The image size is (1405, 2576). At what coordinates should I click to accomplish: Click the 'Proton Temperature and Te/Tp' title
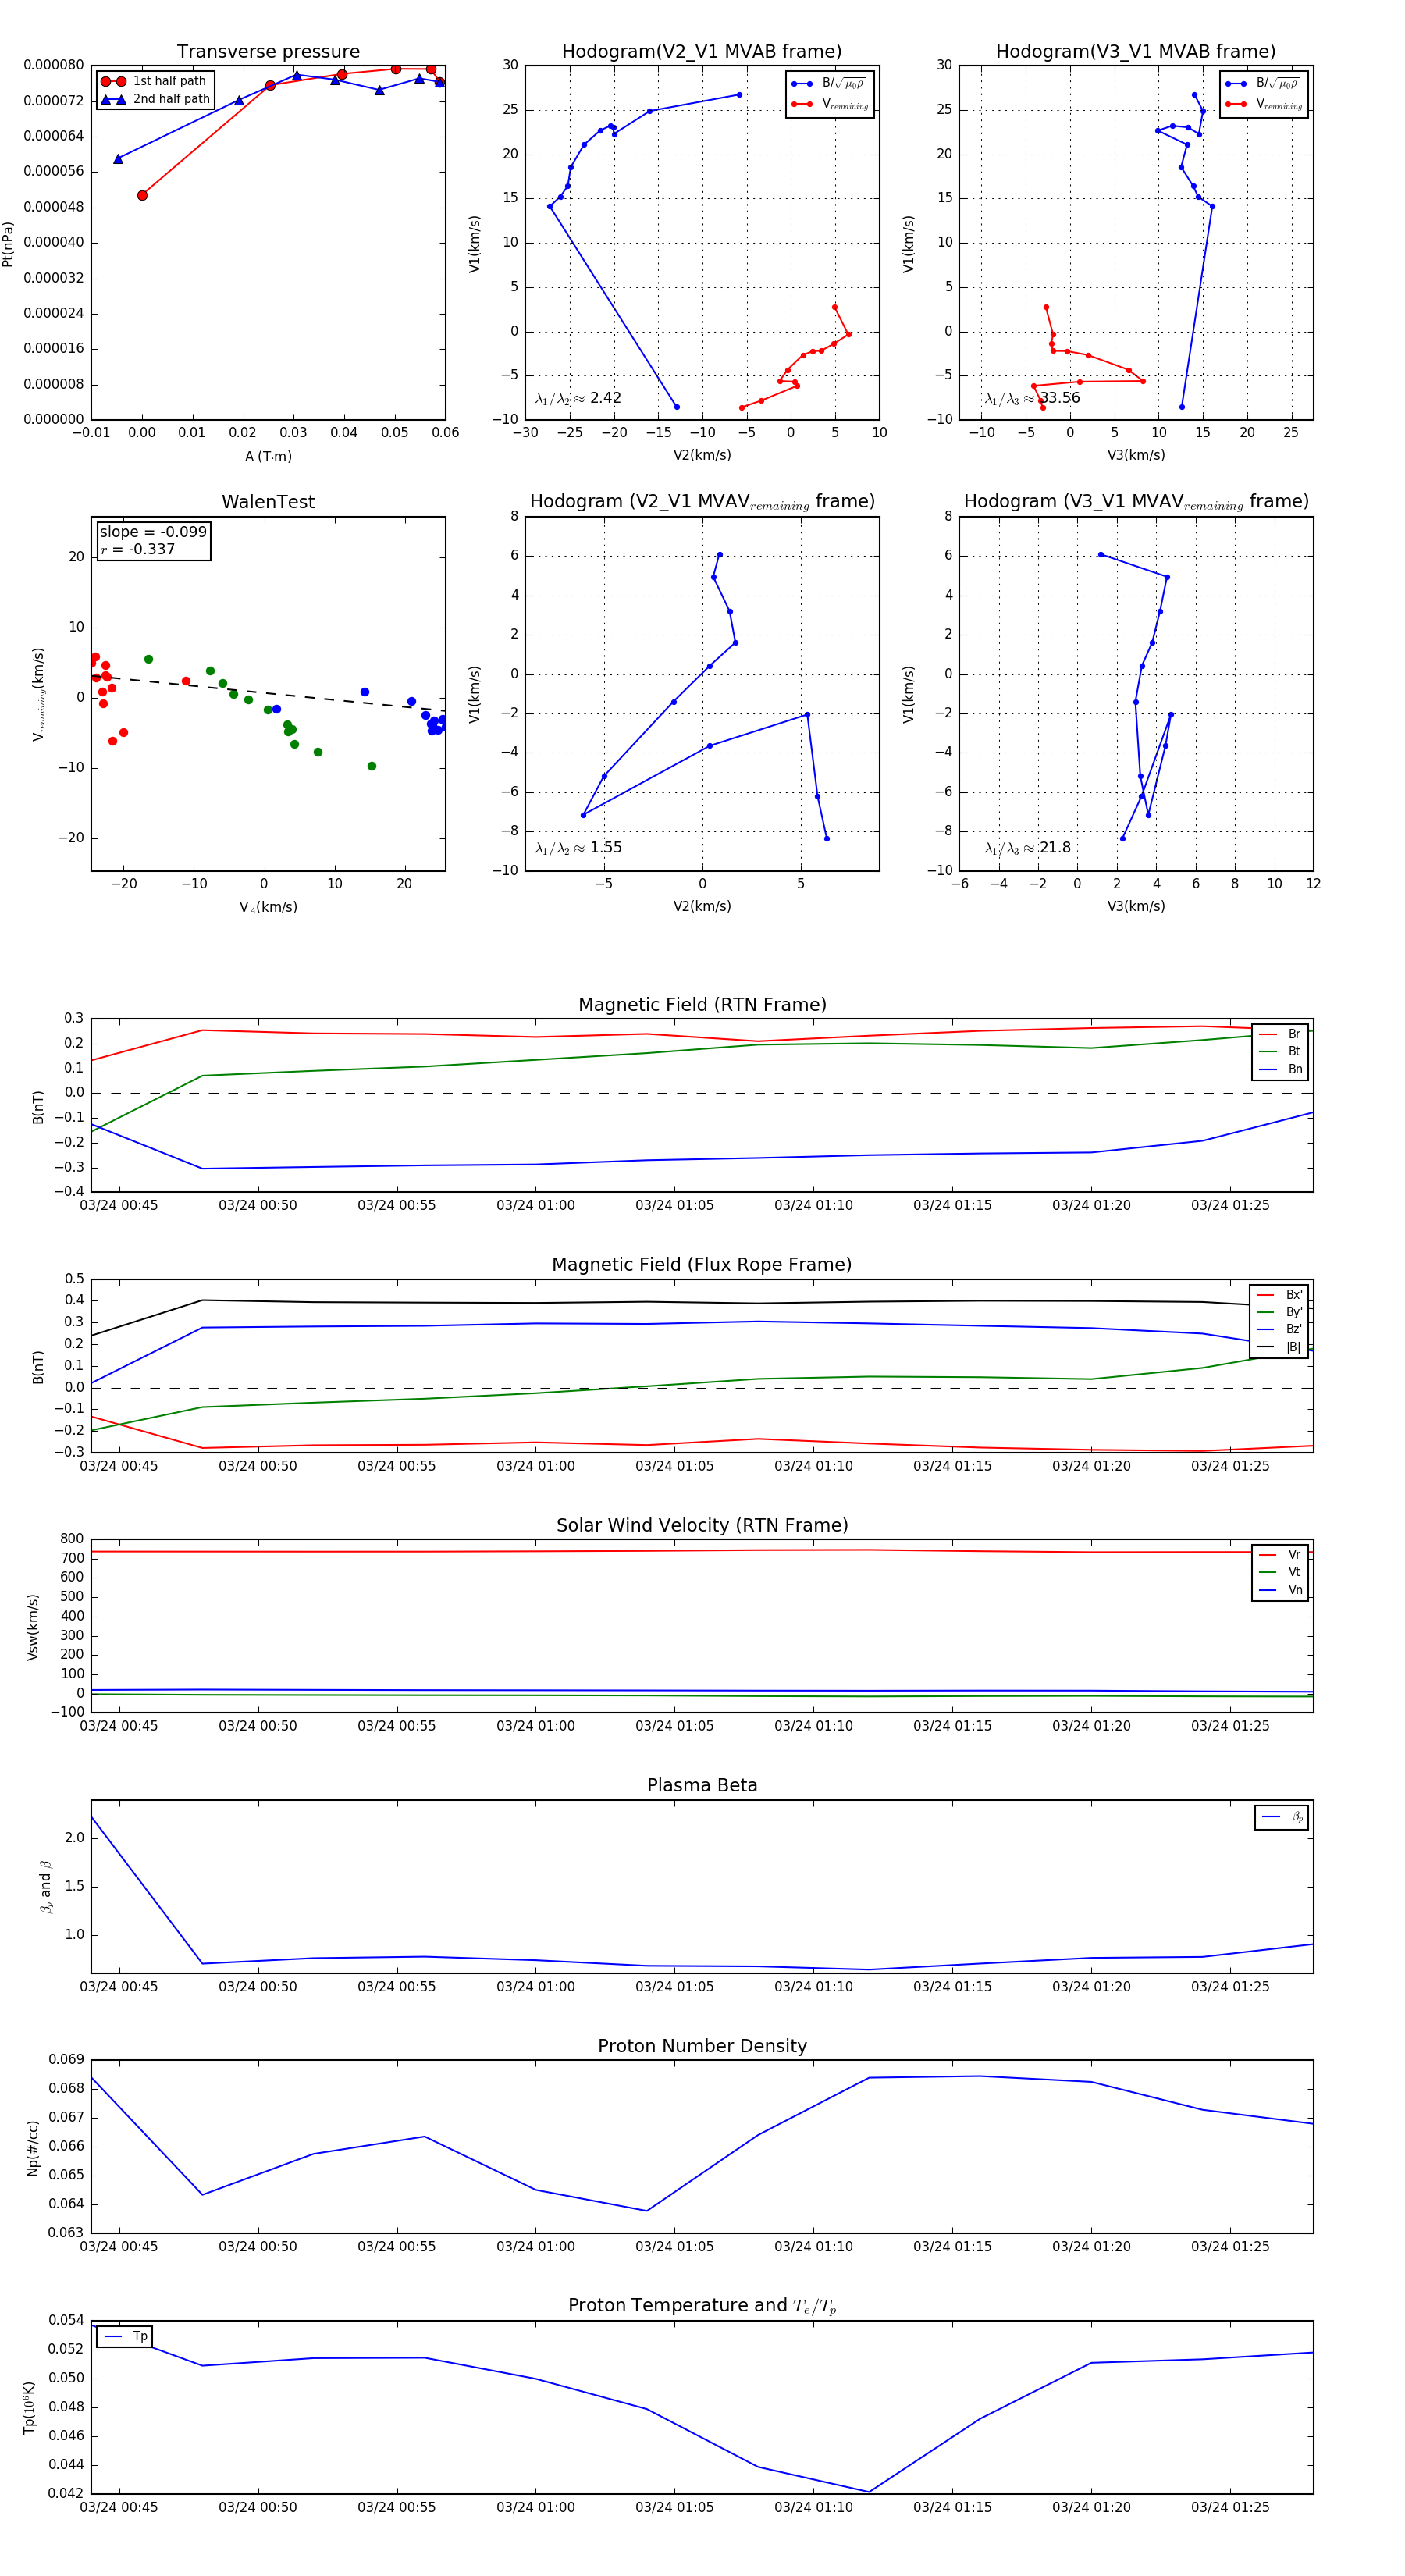tap(702, 2306)
